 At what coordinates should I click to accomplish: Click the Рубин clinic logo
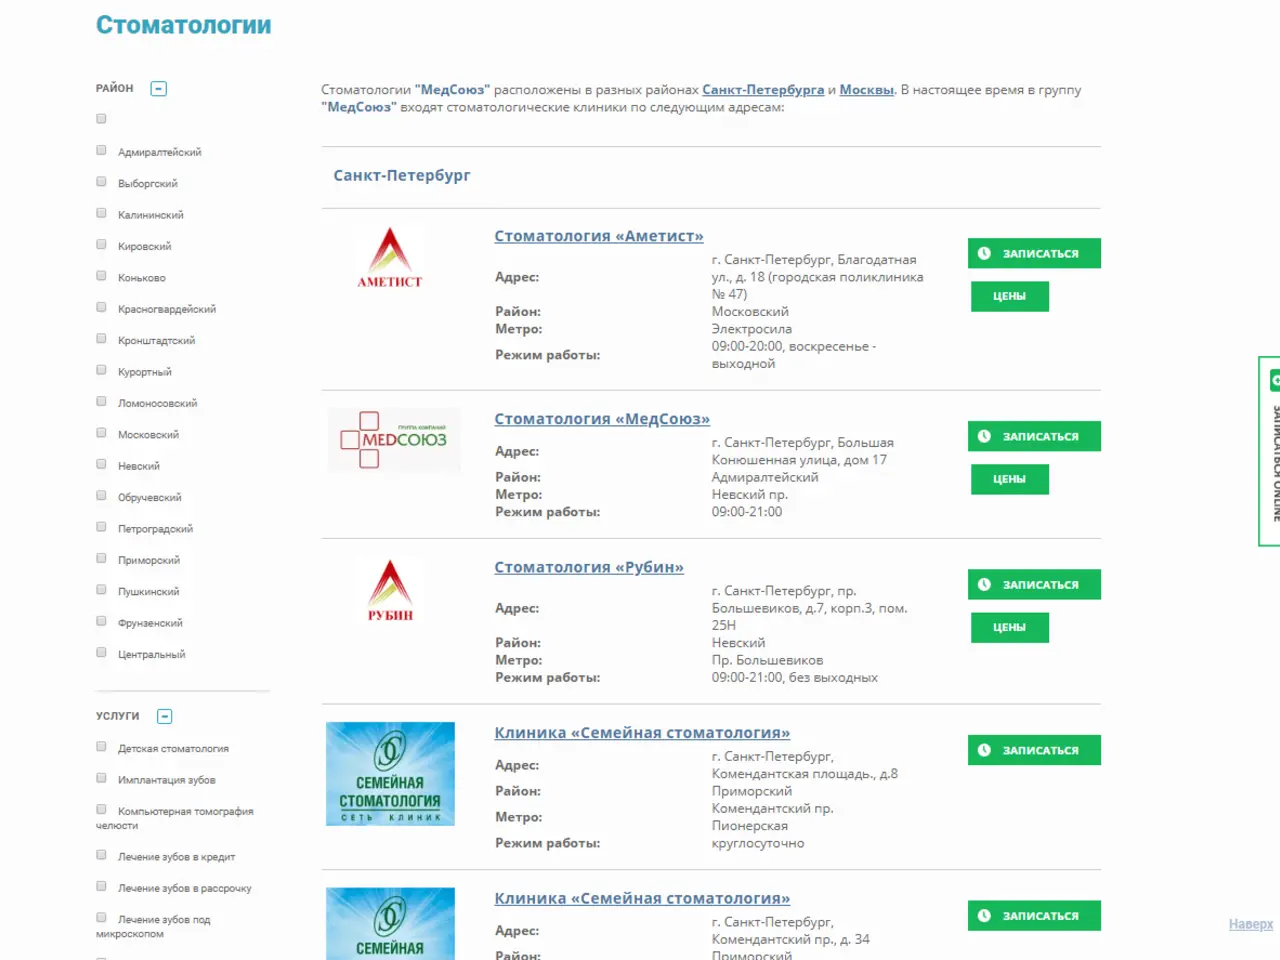[390, 590]
